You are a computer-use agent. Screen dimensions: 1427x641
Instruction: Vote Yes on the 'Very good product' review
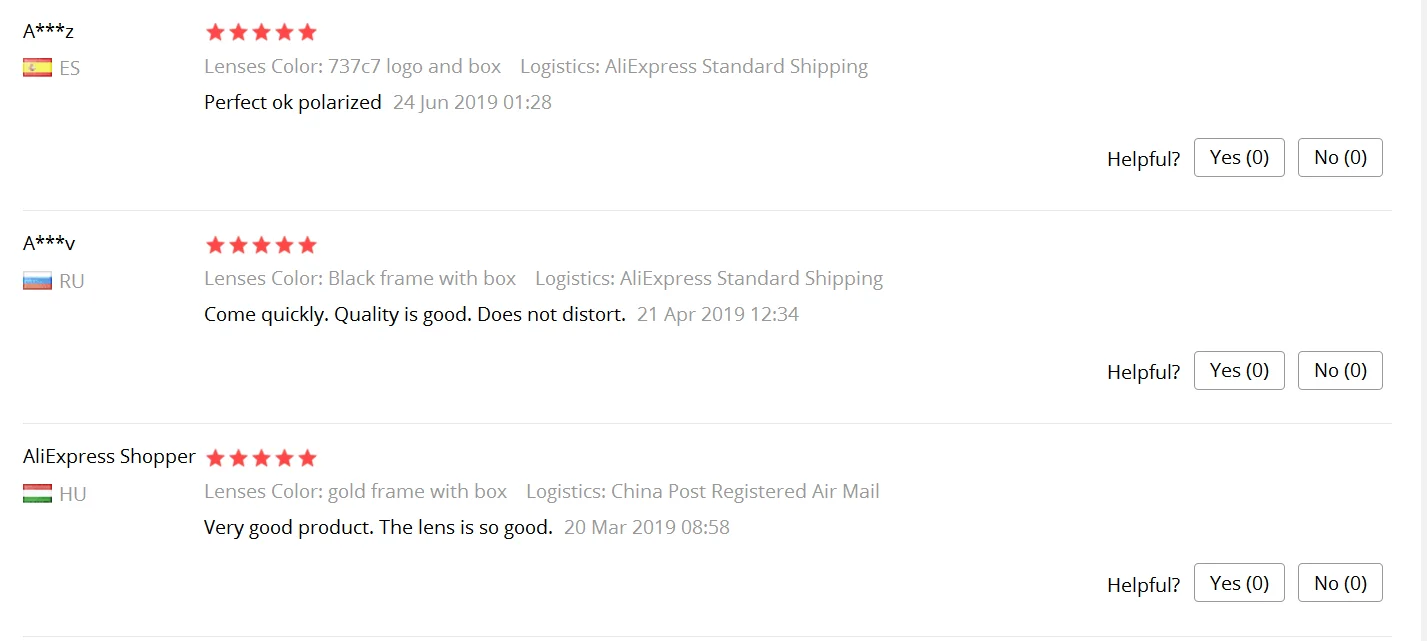point(1239,584)
